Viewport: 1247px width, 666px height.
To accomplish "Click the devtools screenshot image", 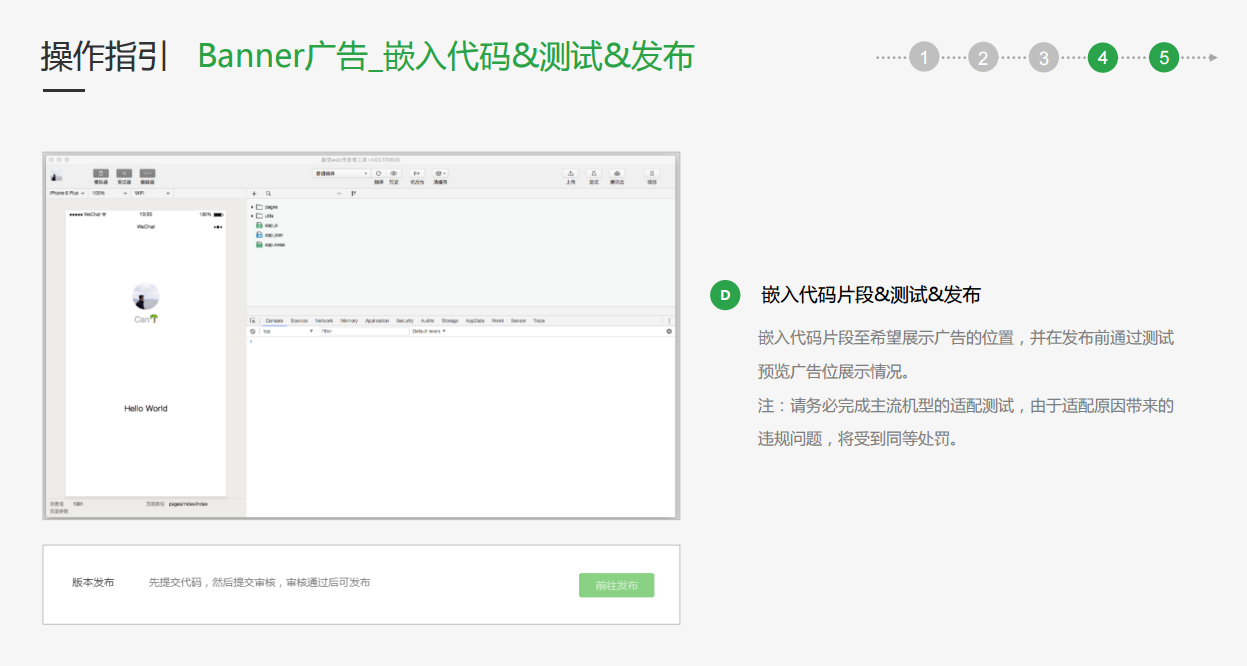I will (x=361, y=336).
